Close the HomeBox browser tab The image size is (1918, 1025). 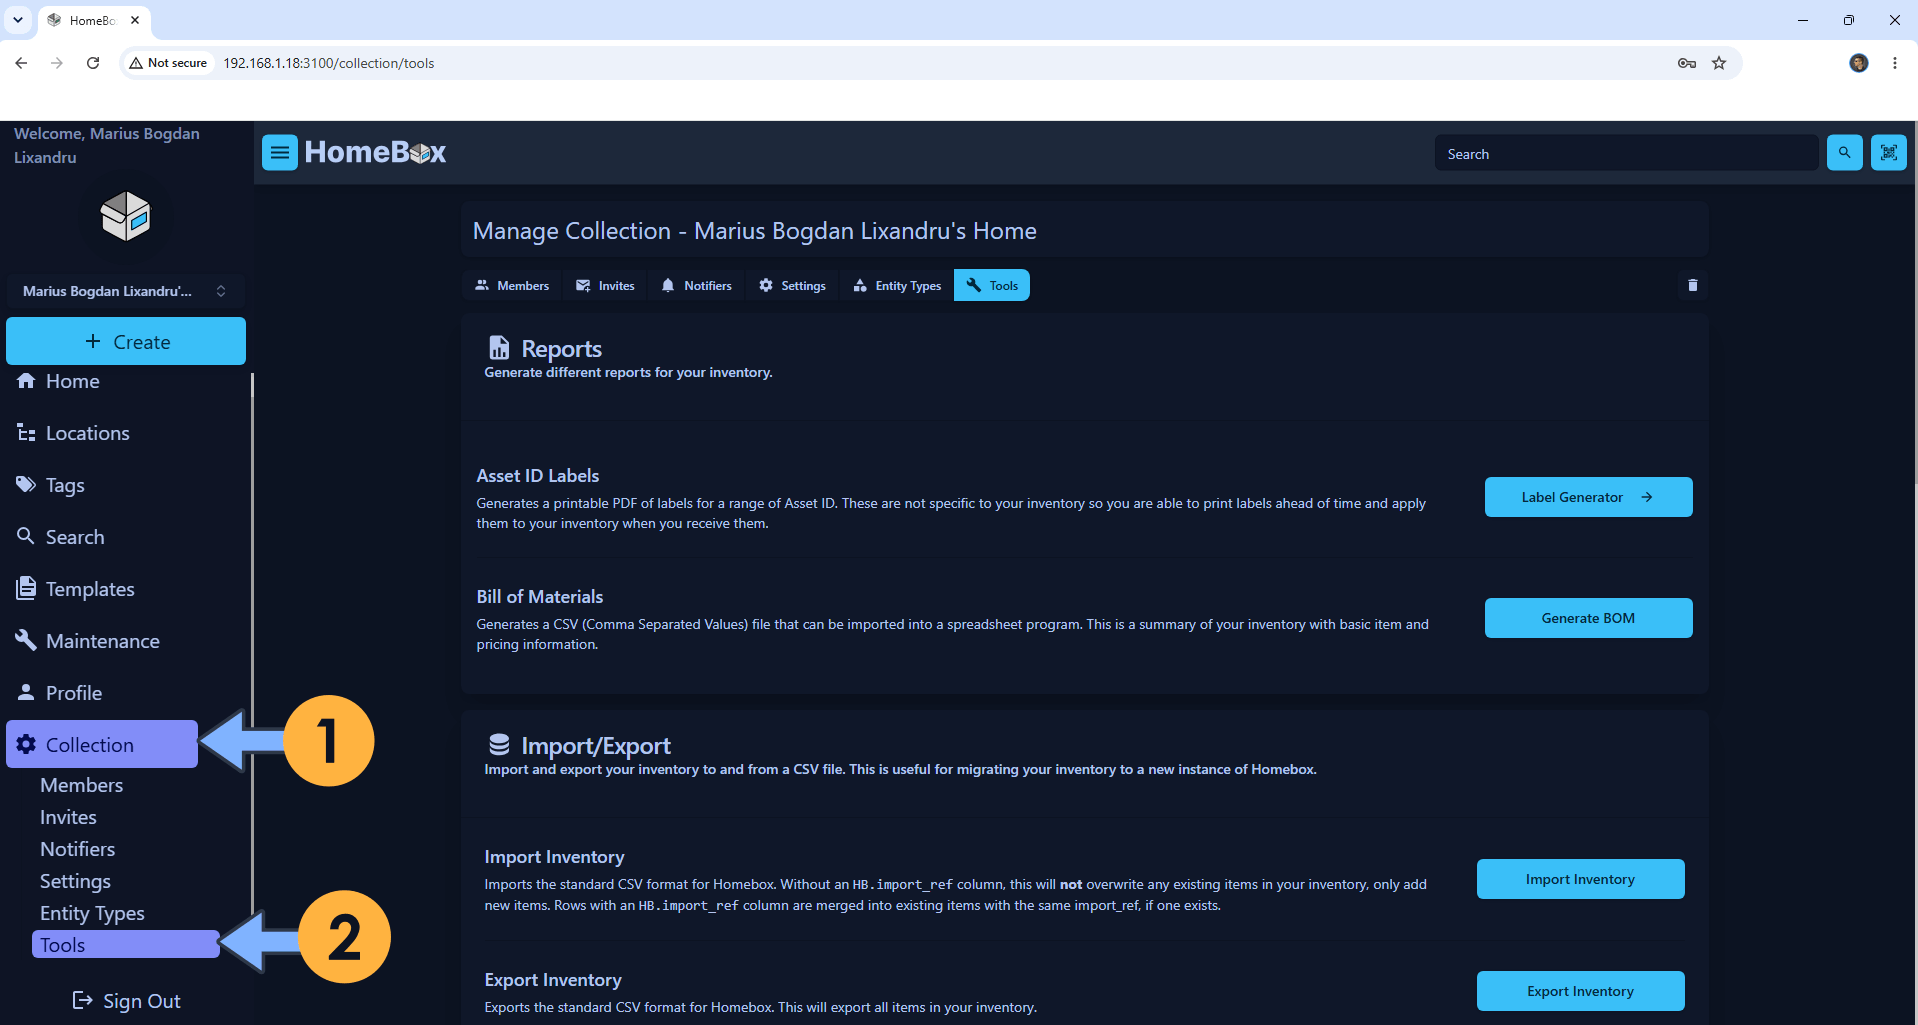(135, 20)
